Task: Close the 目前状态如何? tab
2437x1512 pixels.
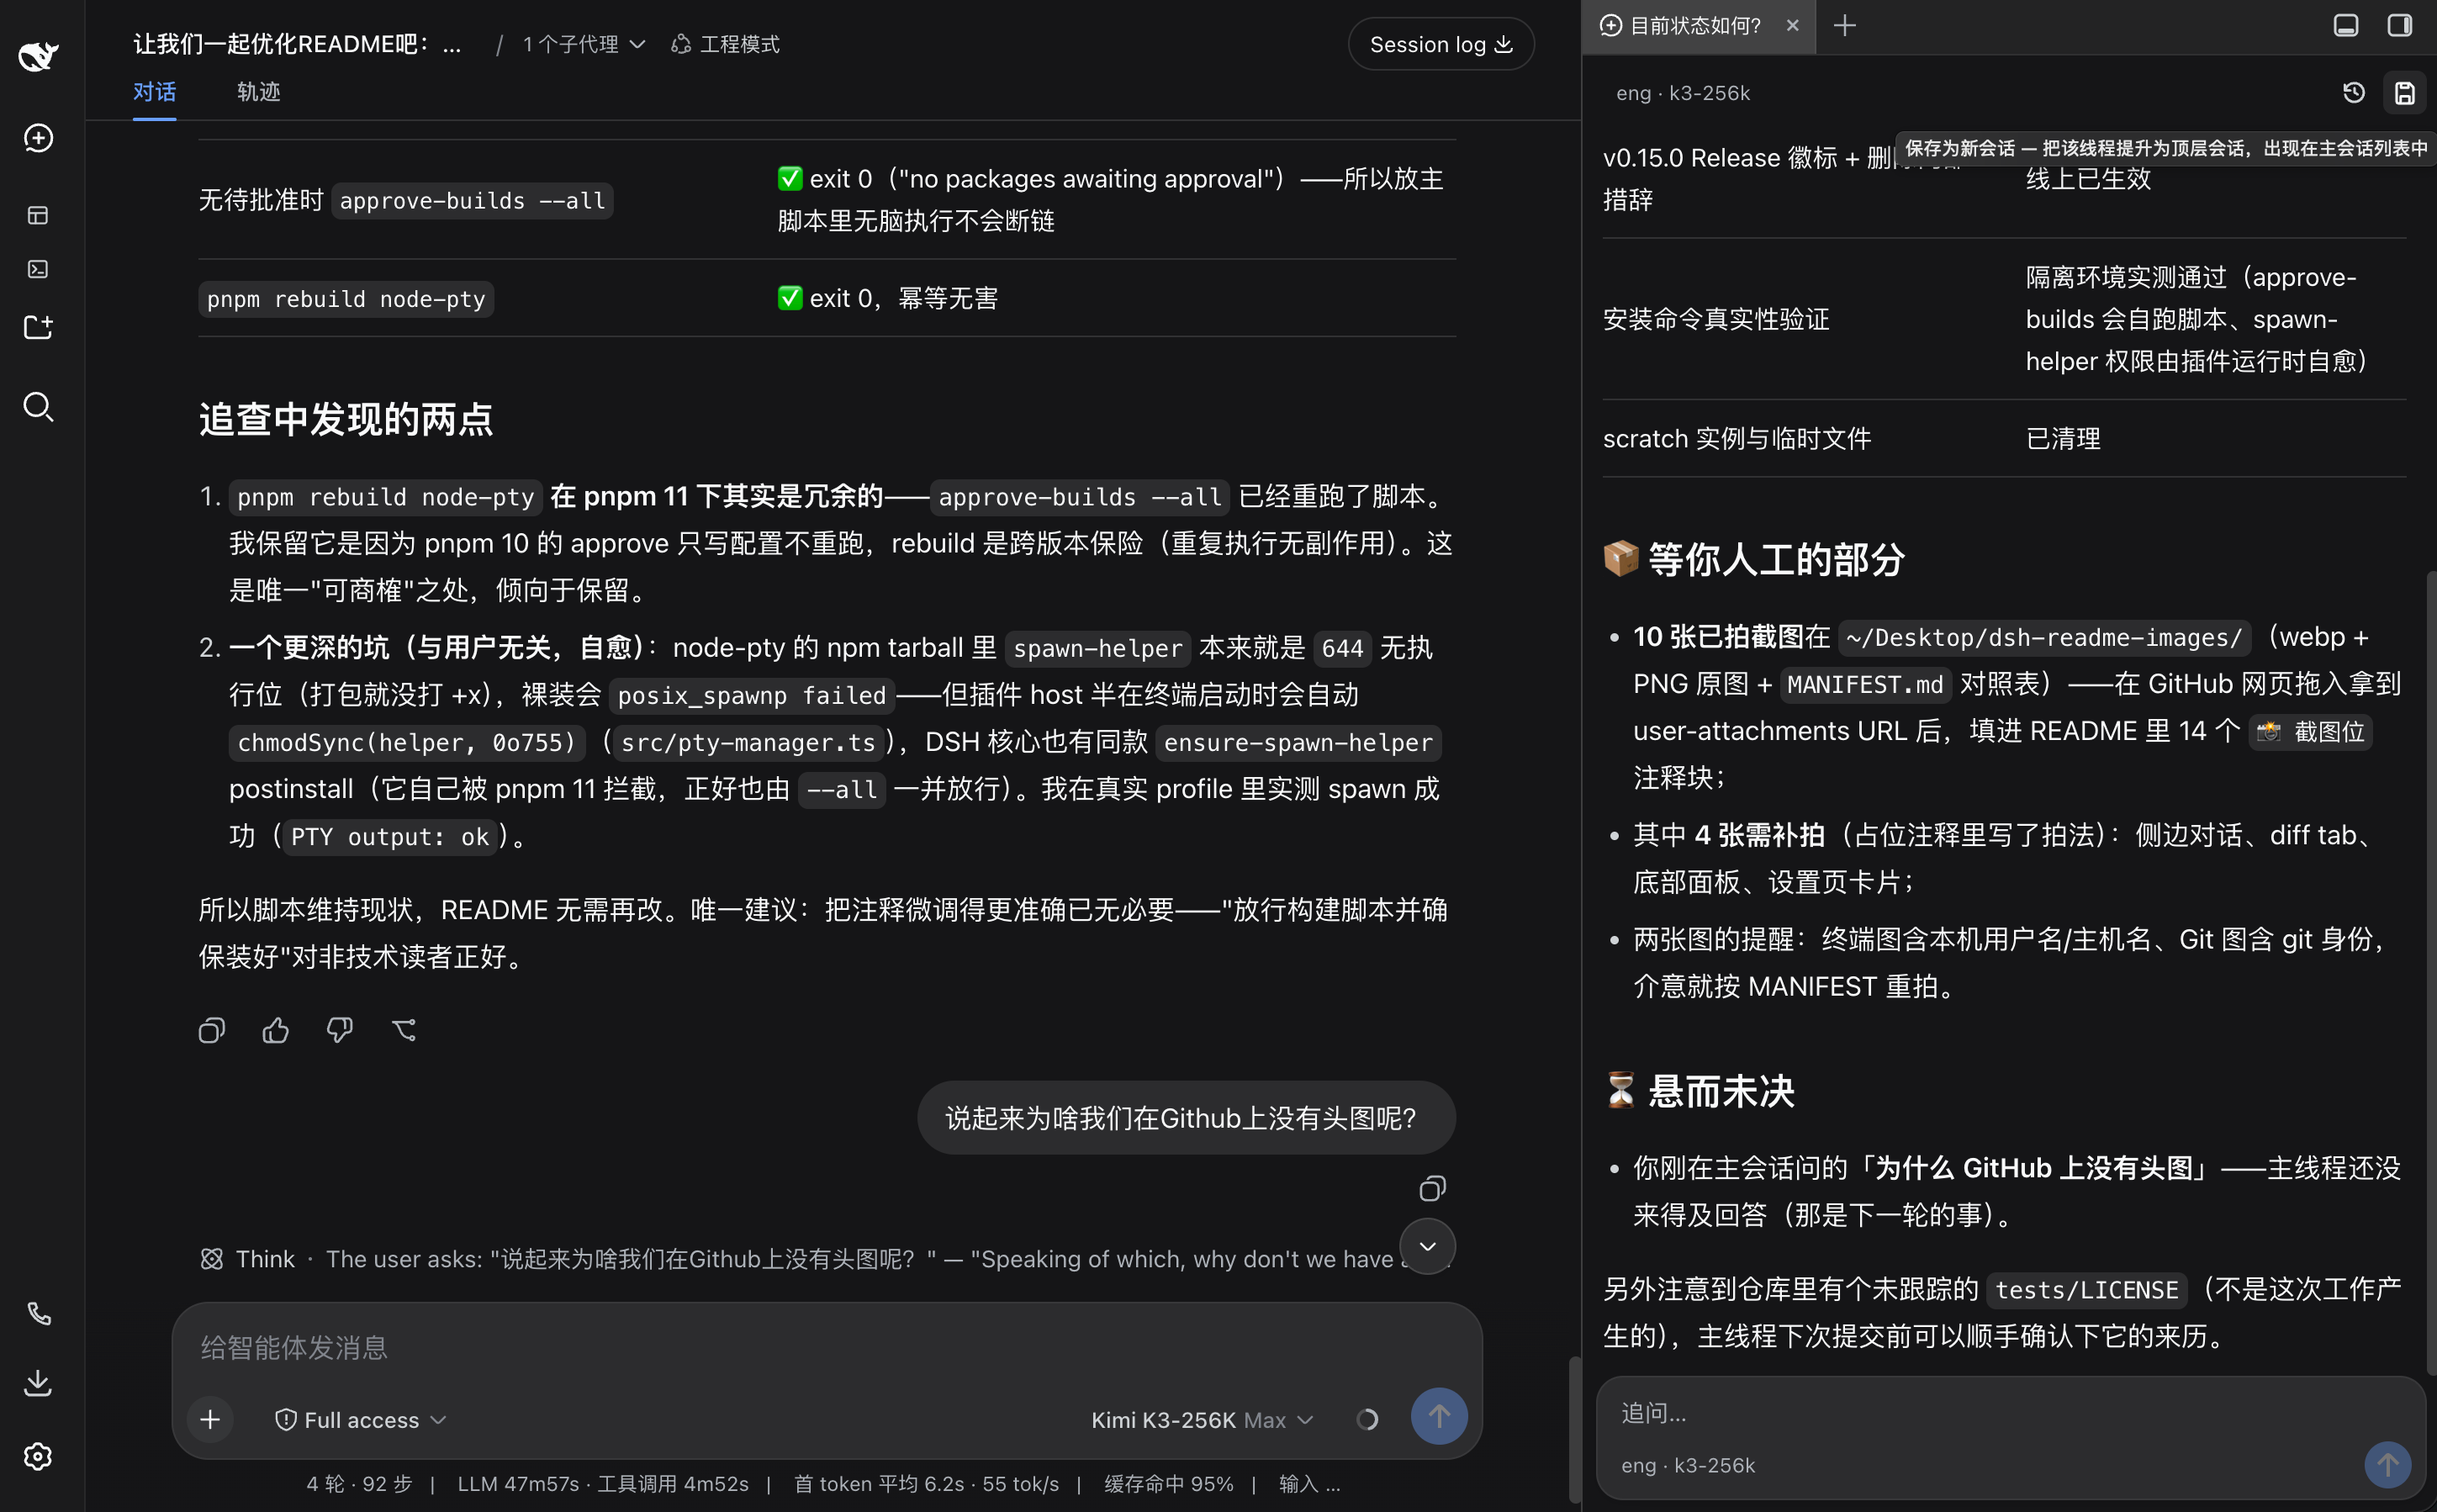Action: tap(1793, 25)
